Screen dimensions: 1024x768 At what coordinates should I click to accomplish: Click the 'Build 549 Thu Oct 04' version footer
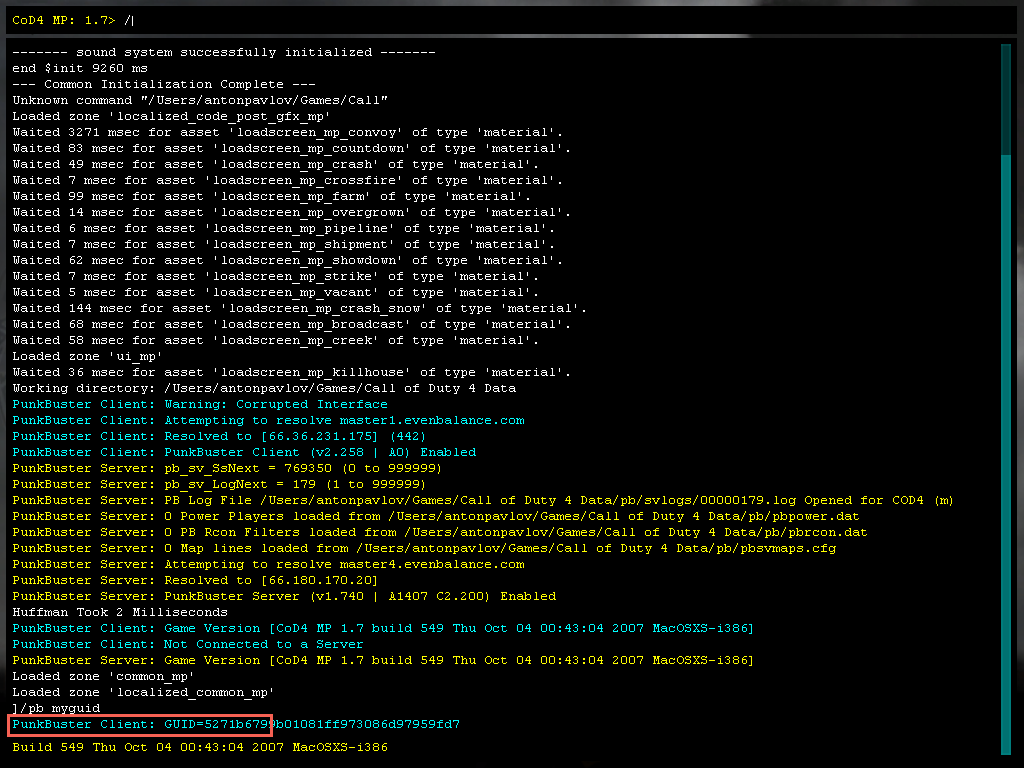(x=200, y=747)
